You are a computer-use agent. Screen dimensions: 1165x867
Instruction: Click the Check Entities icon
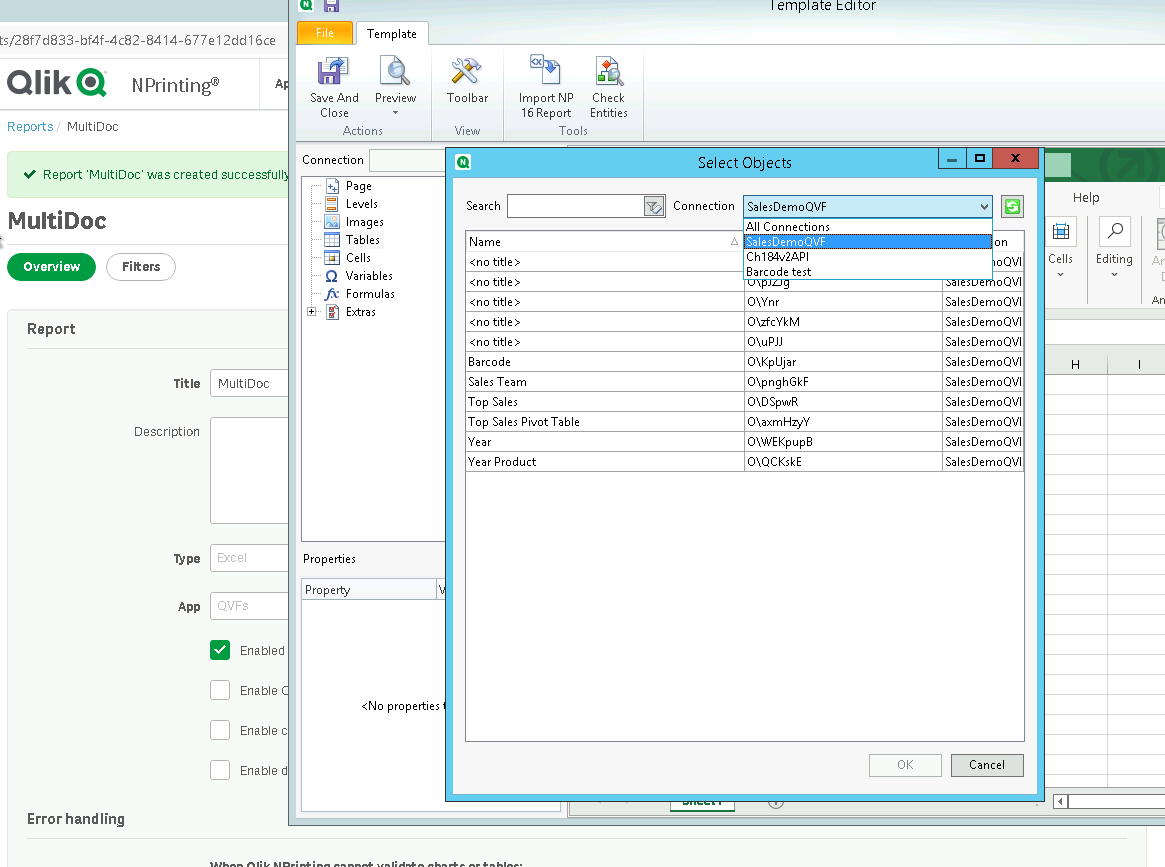click(609, 71)
